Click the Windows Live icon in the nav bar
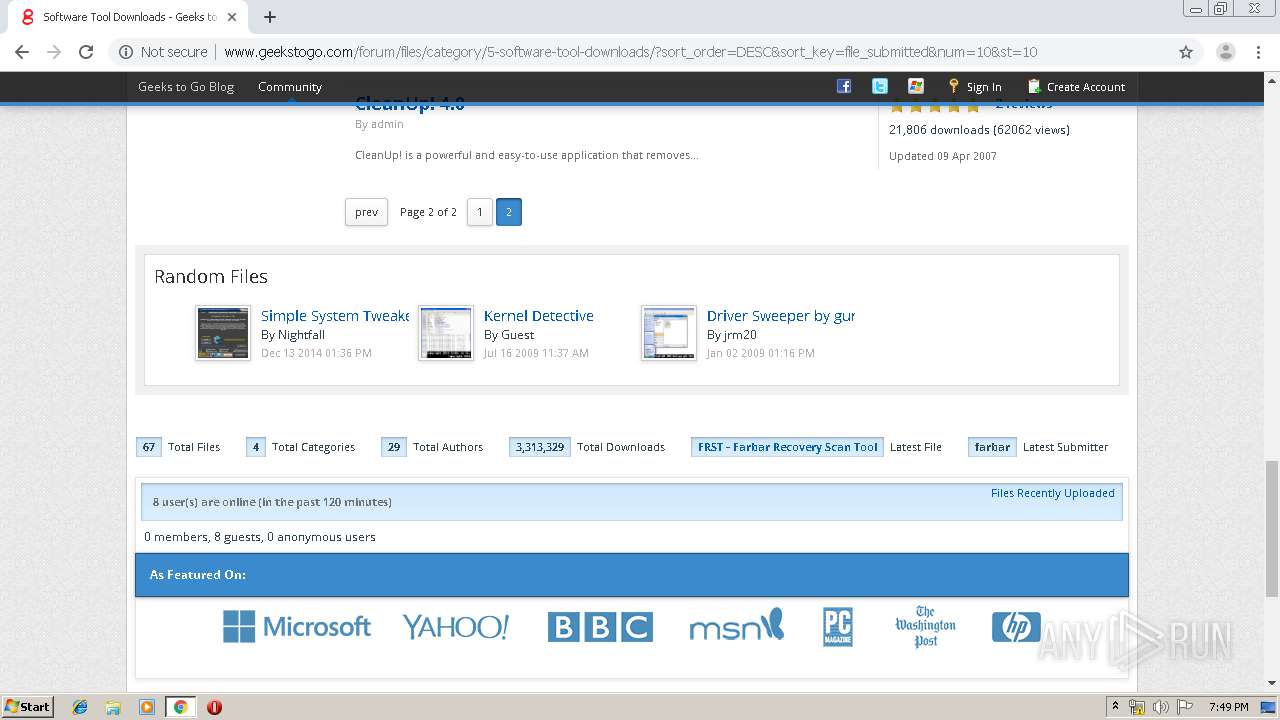The width and height of the screenshot is (1280, 720). click(x=916, y=86)
